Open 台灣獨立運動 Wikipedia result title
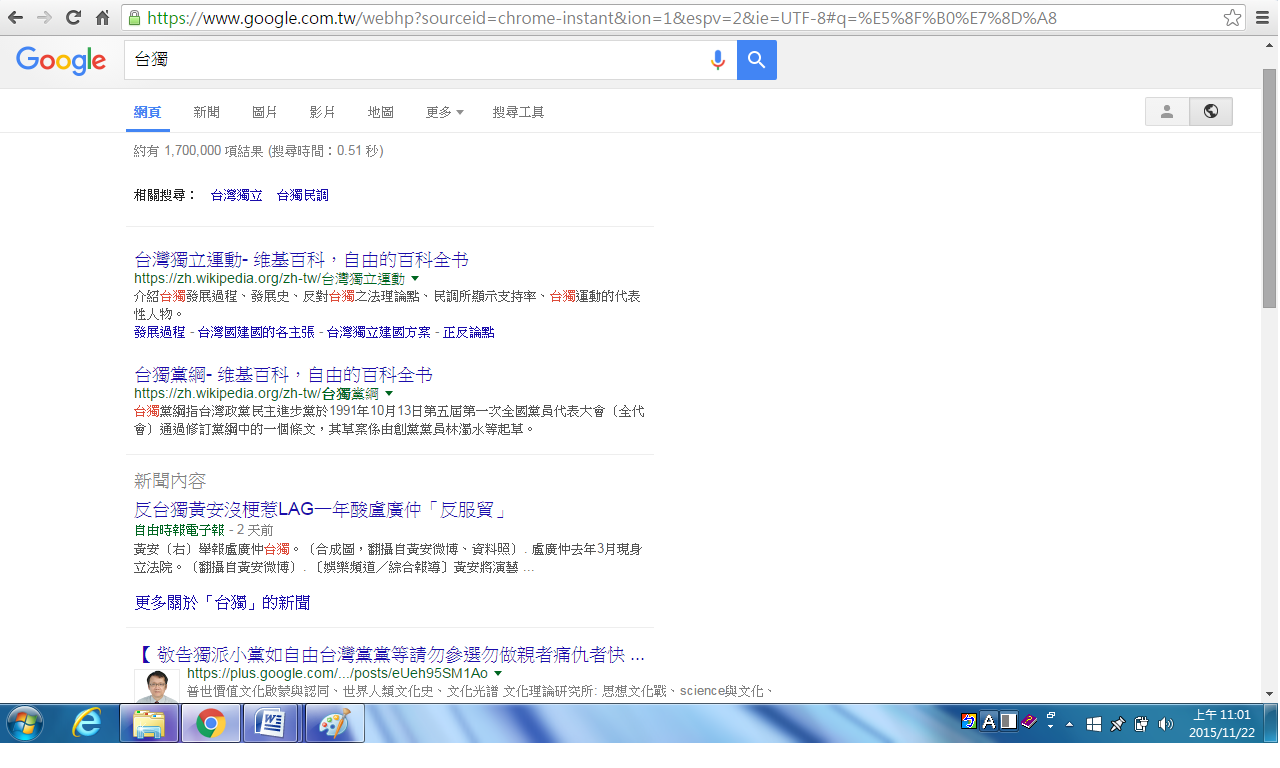 coord(301,260)
